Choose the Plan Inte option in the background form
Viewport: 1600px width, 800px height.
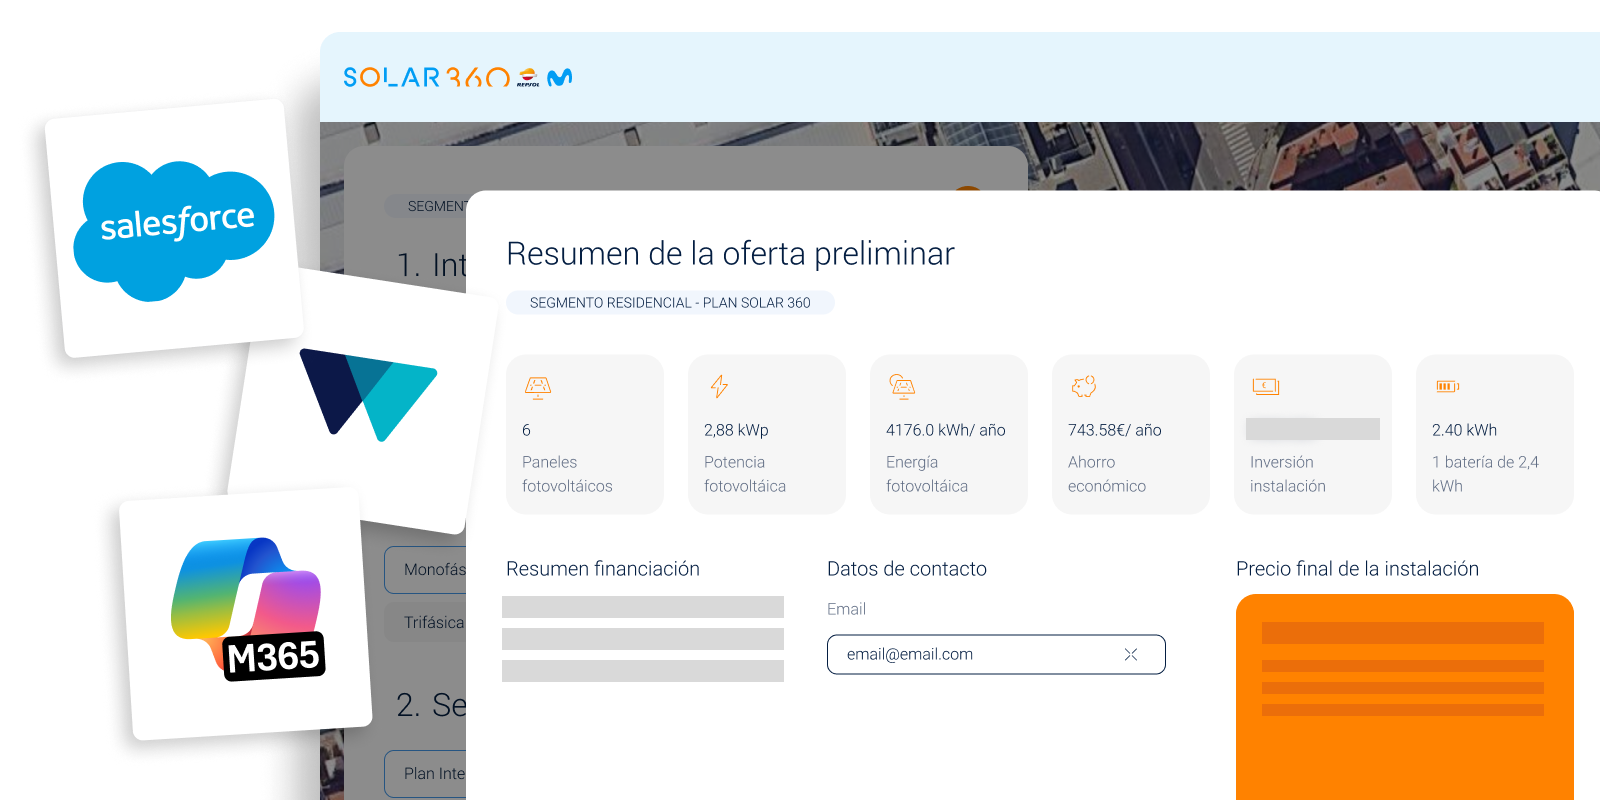[x=427, y=773]
